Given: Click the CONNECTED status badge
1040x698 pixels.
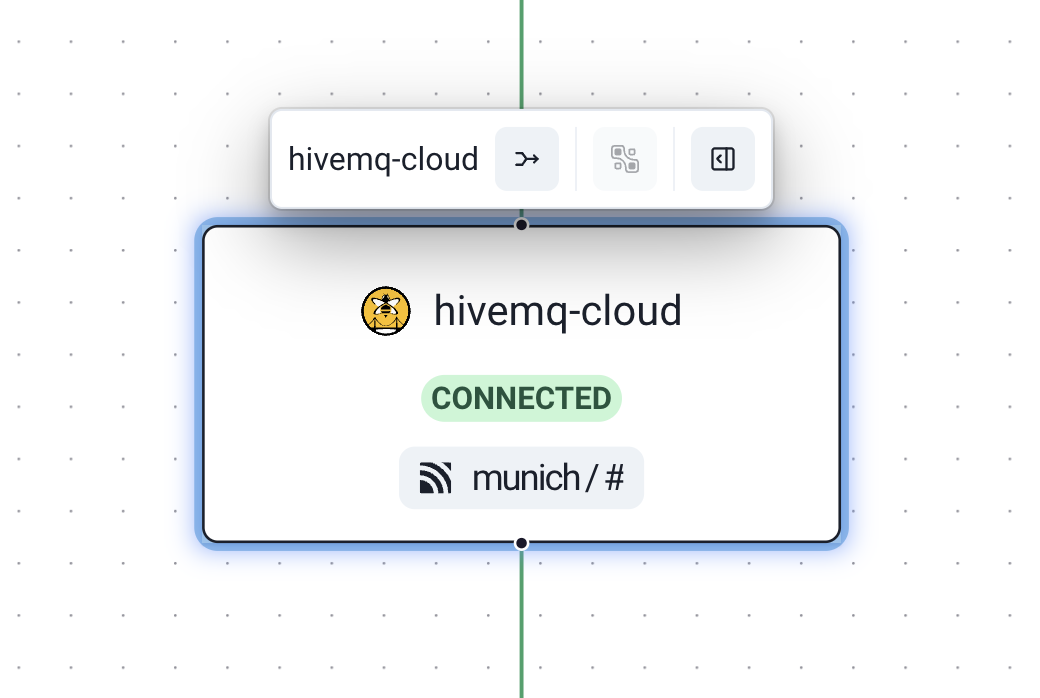Looking at the screenshot, I should [521, 398].
